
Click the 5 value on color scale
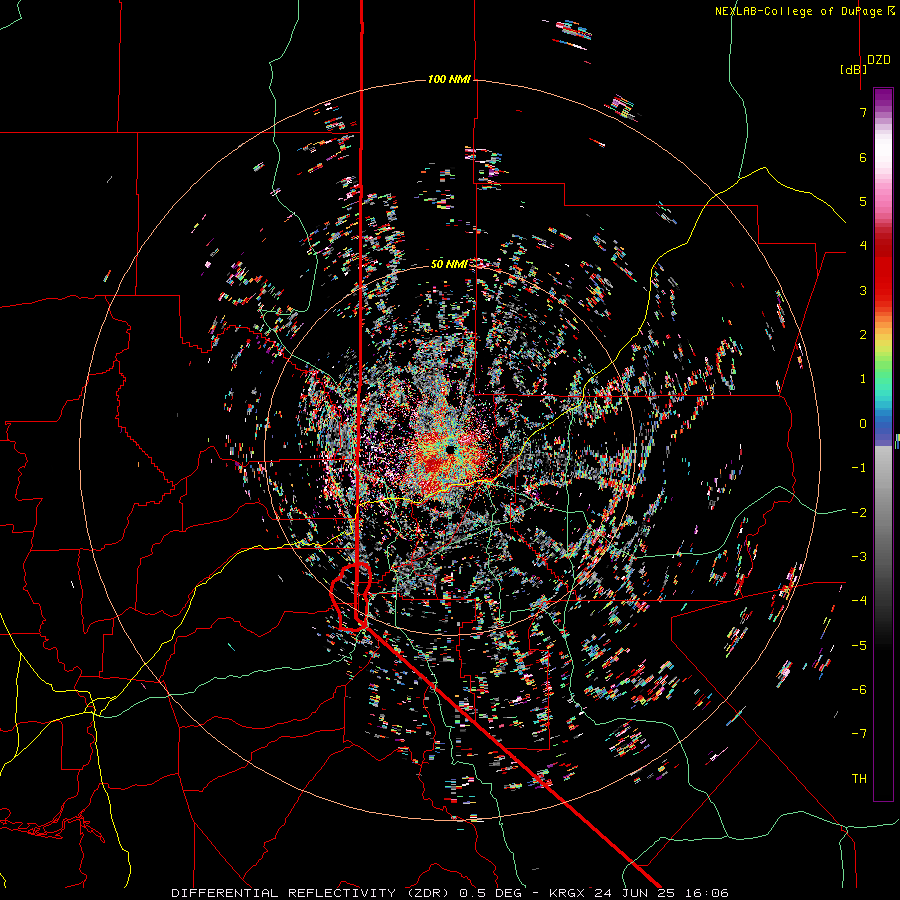tap(863, 201)
